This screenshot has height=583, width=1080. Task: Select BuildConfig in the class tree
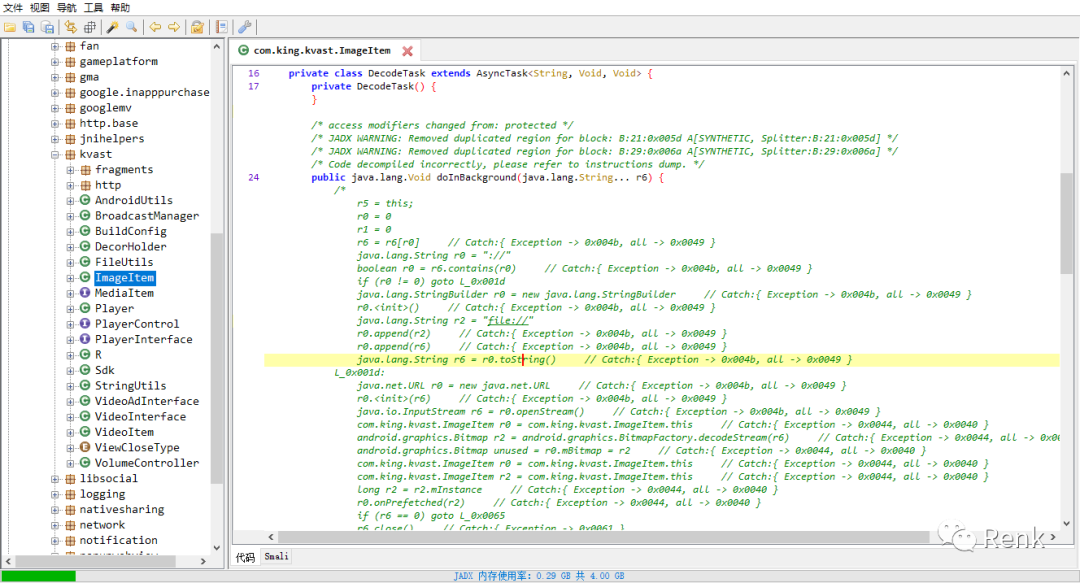(131, 231)
